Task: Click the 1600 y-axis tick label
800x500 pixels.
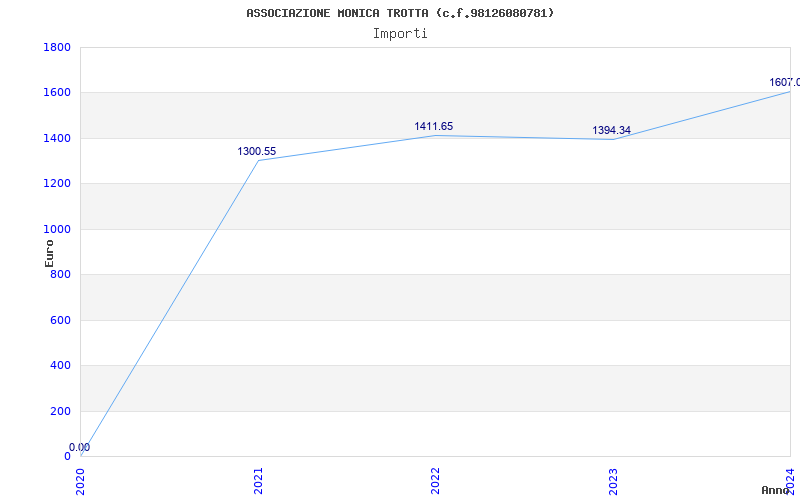Action: point(57,92)
